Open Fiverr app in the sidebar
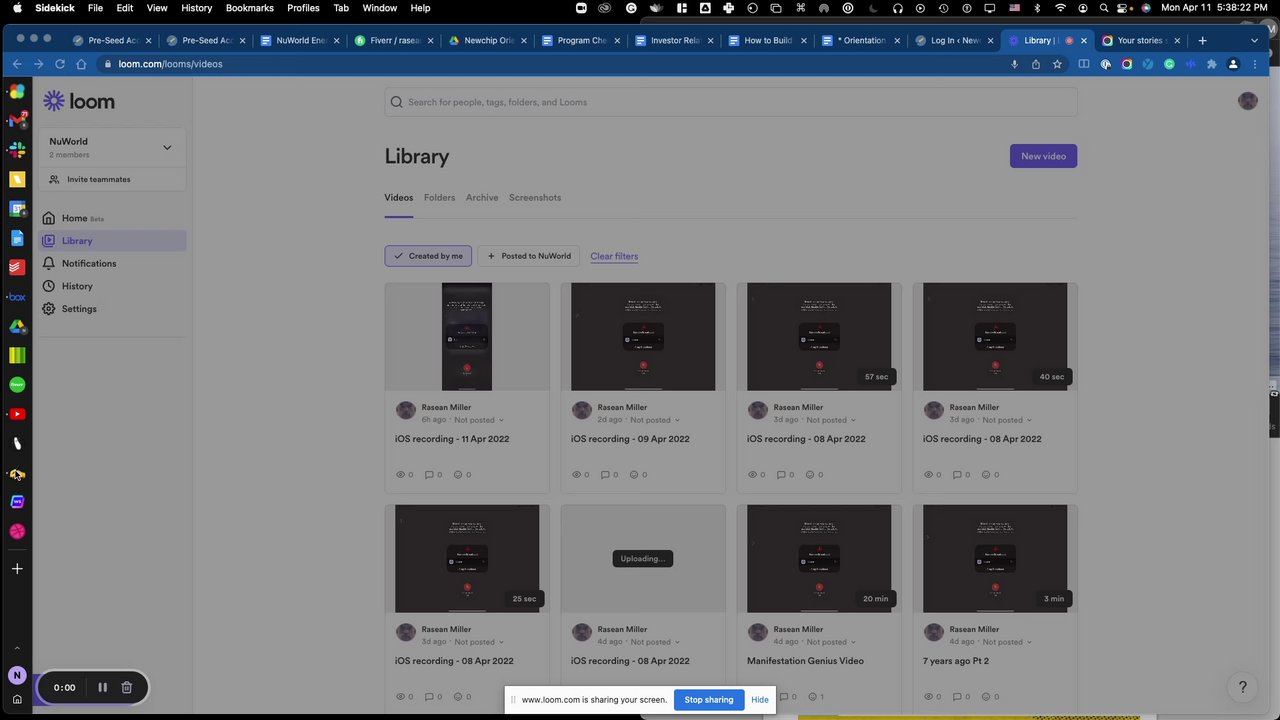The image size is (1280, 720). click(x=17, y=385)
